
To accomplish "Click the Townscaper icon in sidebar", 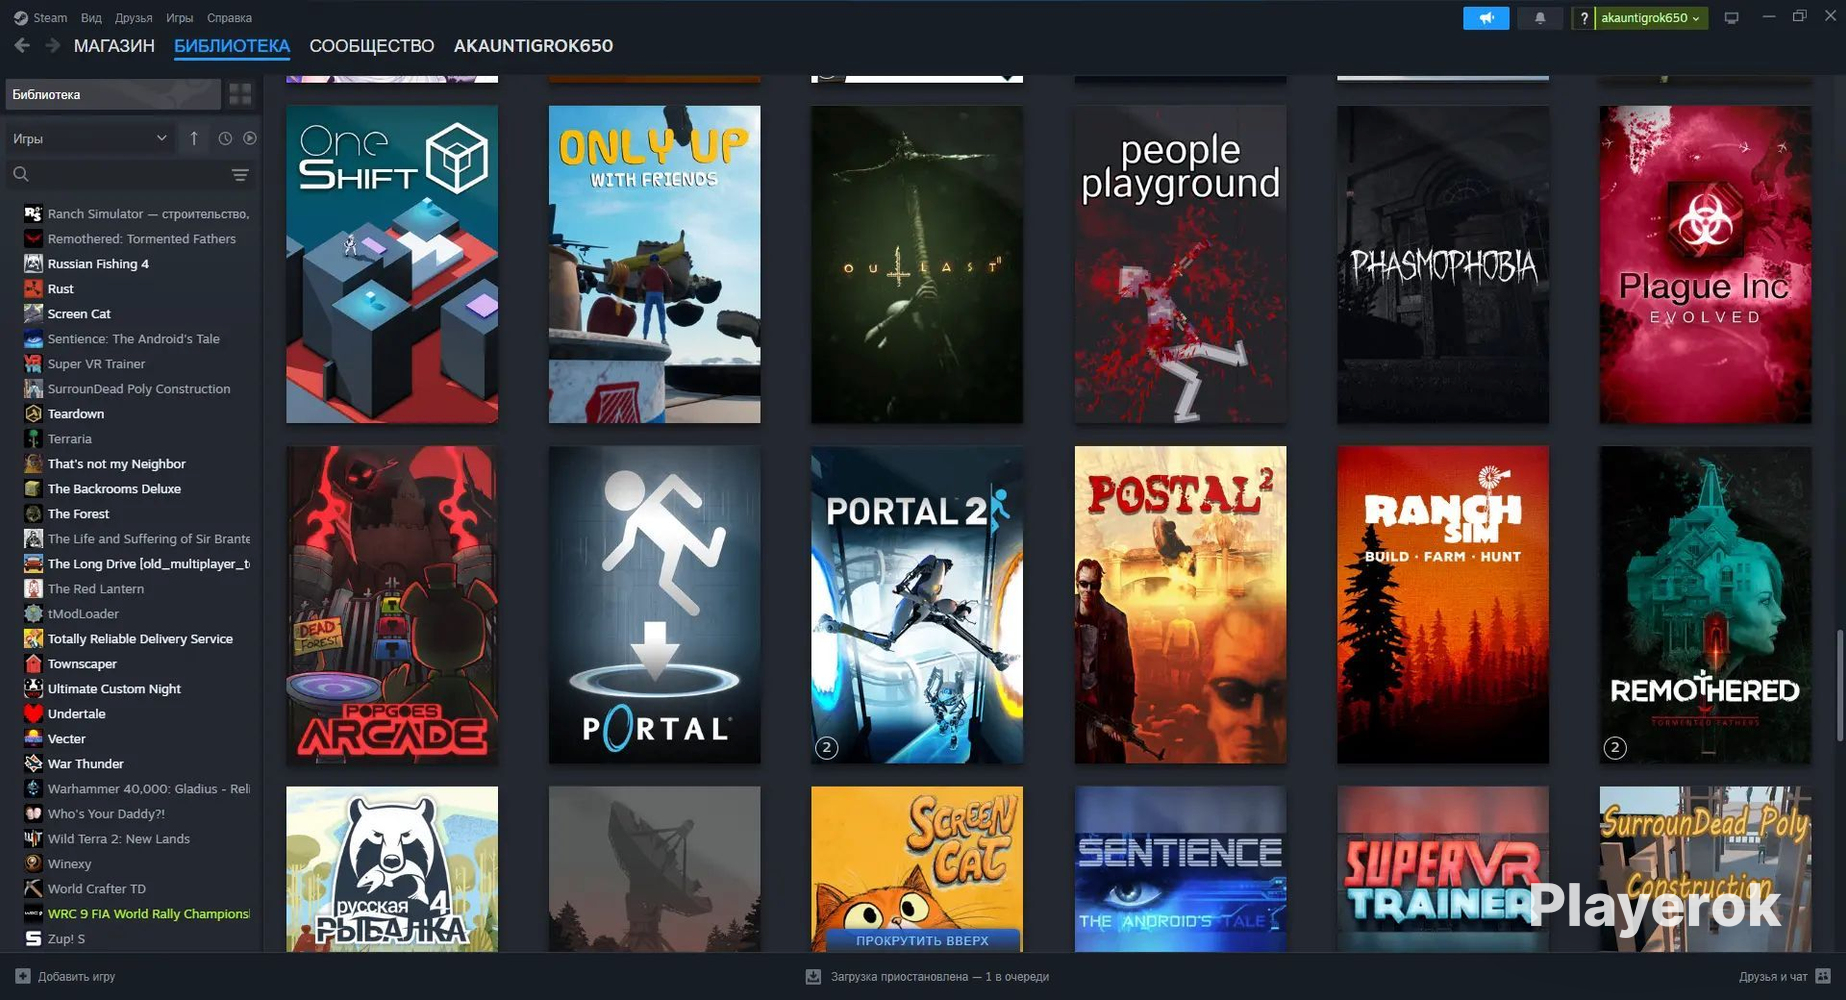I will coord(33,664).
